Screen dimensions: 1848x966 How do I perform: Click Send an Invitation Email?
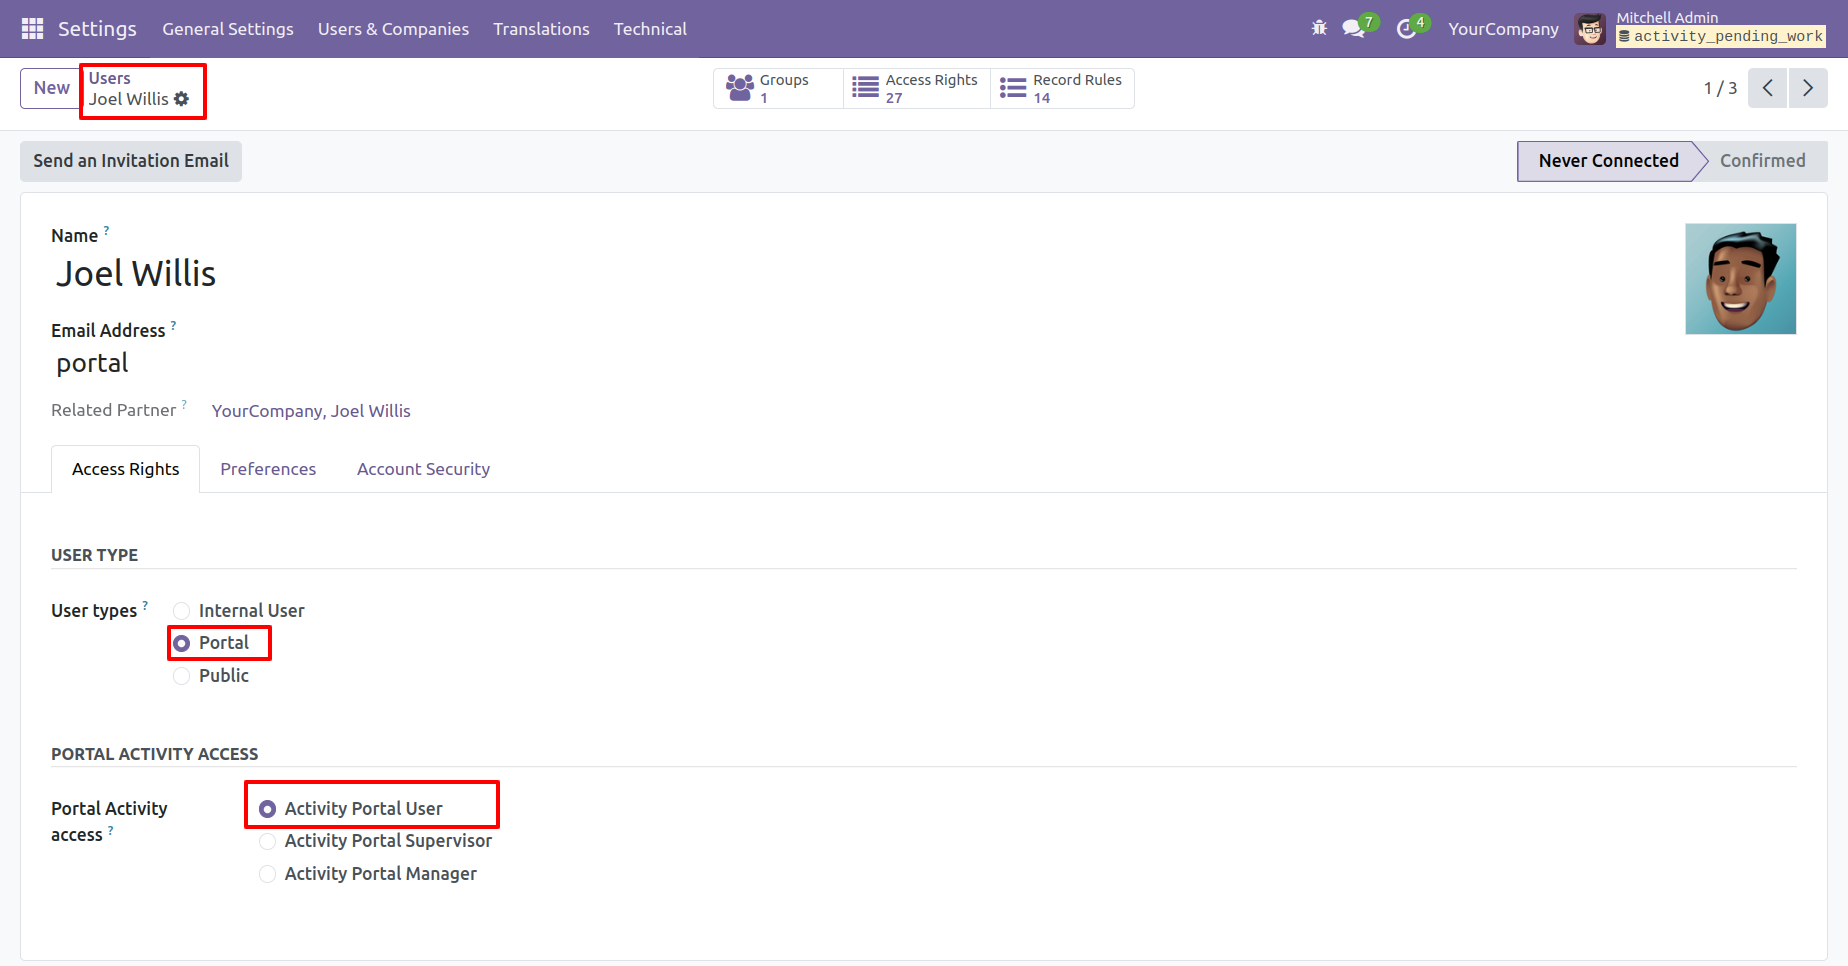coord(131,161)
